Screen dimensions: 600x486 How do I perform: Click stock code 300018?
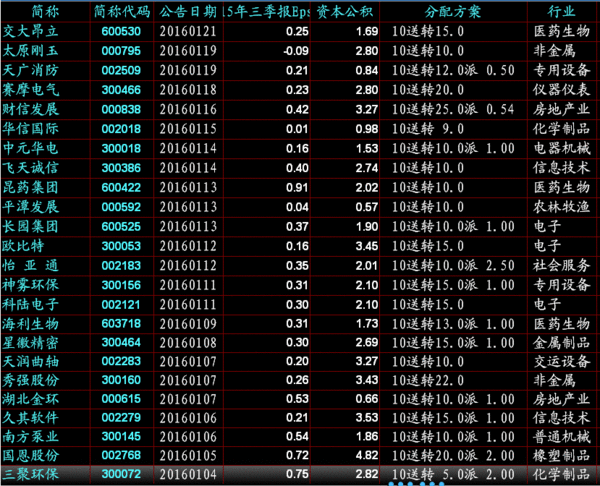point(121,148)
